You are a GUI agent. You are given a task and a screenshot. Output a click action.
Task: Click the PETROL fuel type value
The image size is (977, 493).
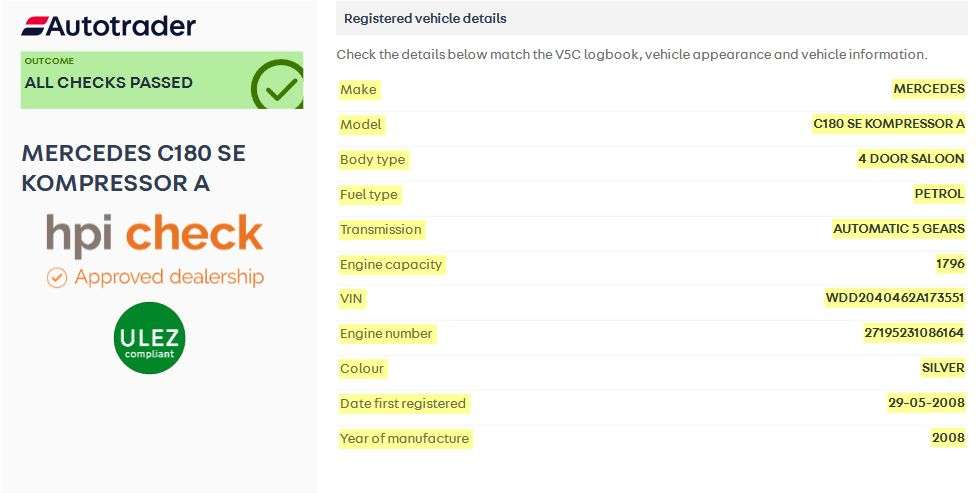point(939,193)
